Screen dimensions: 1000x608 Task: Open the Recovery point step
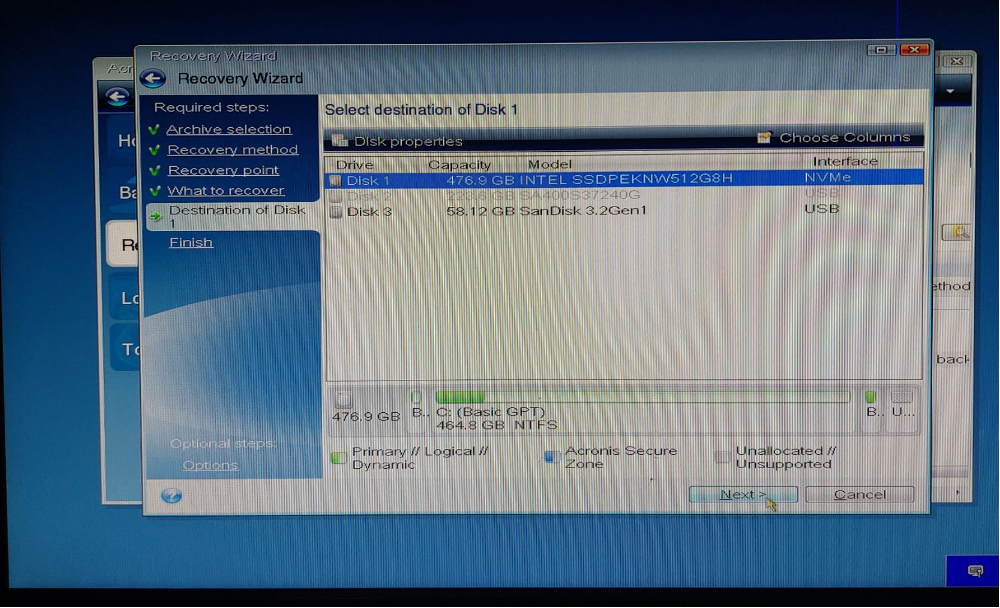point(223,170)
